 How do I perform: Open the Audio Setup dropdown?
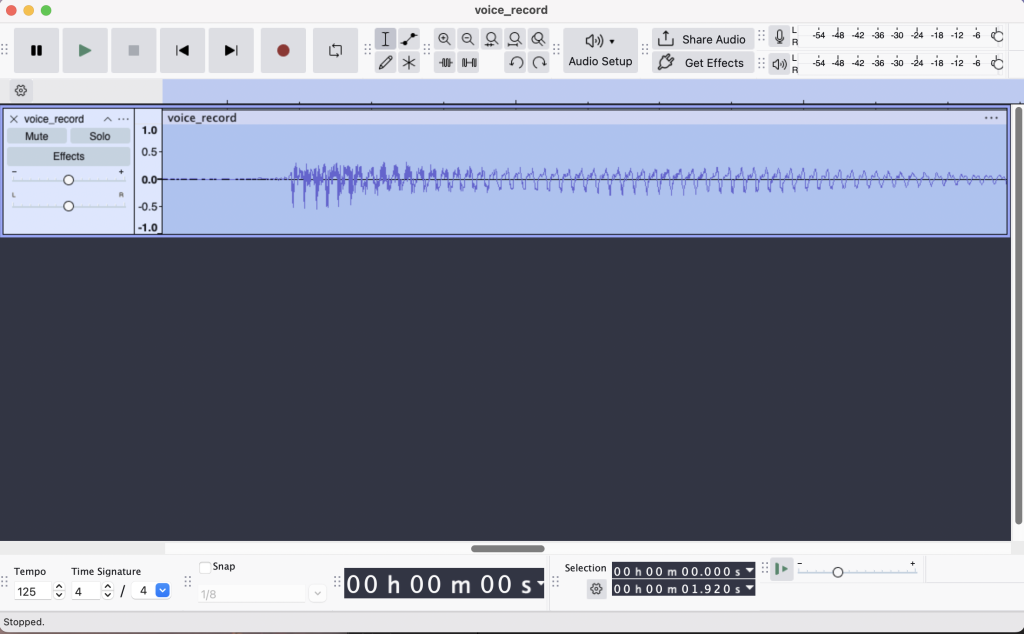(x=600, y=50)
